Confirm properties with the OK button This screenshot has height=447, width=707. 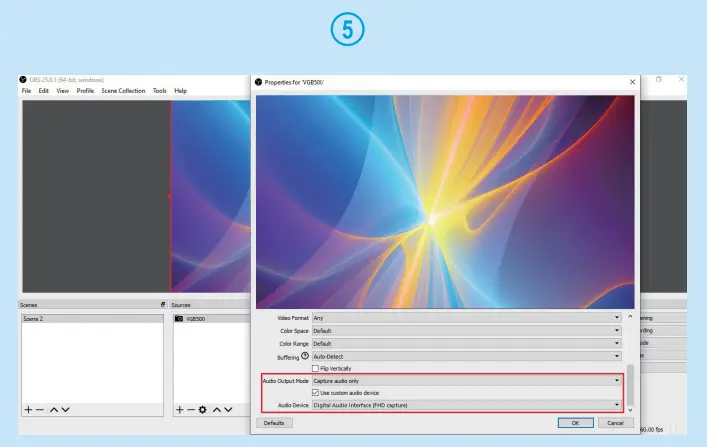pyautogui.click(x=575, y=423)
